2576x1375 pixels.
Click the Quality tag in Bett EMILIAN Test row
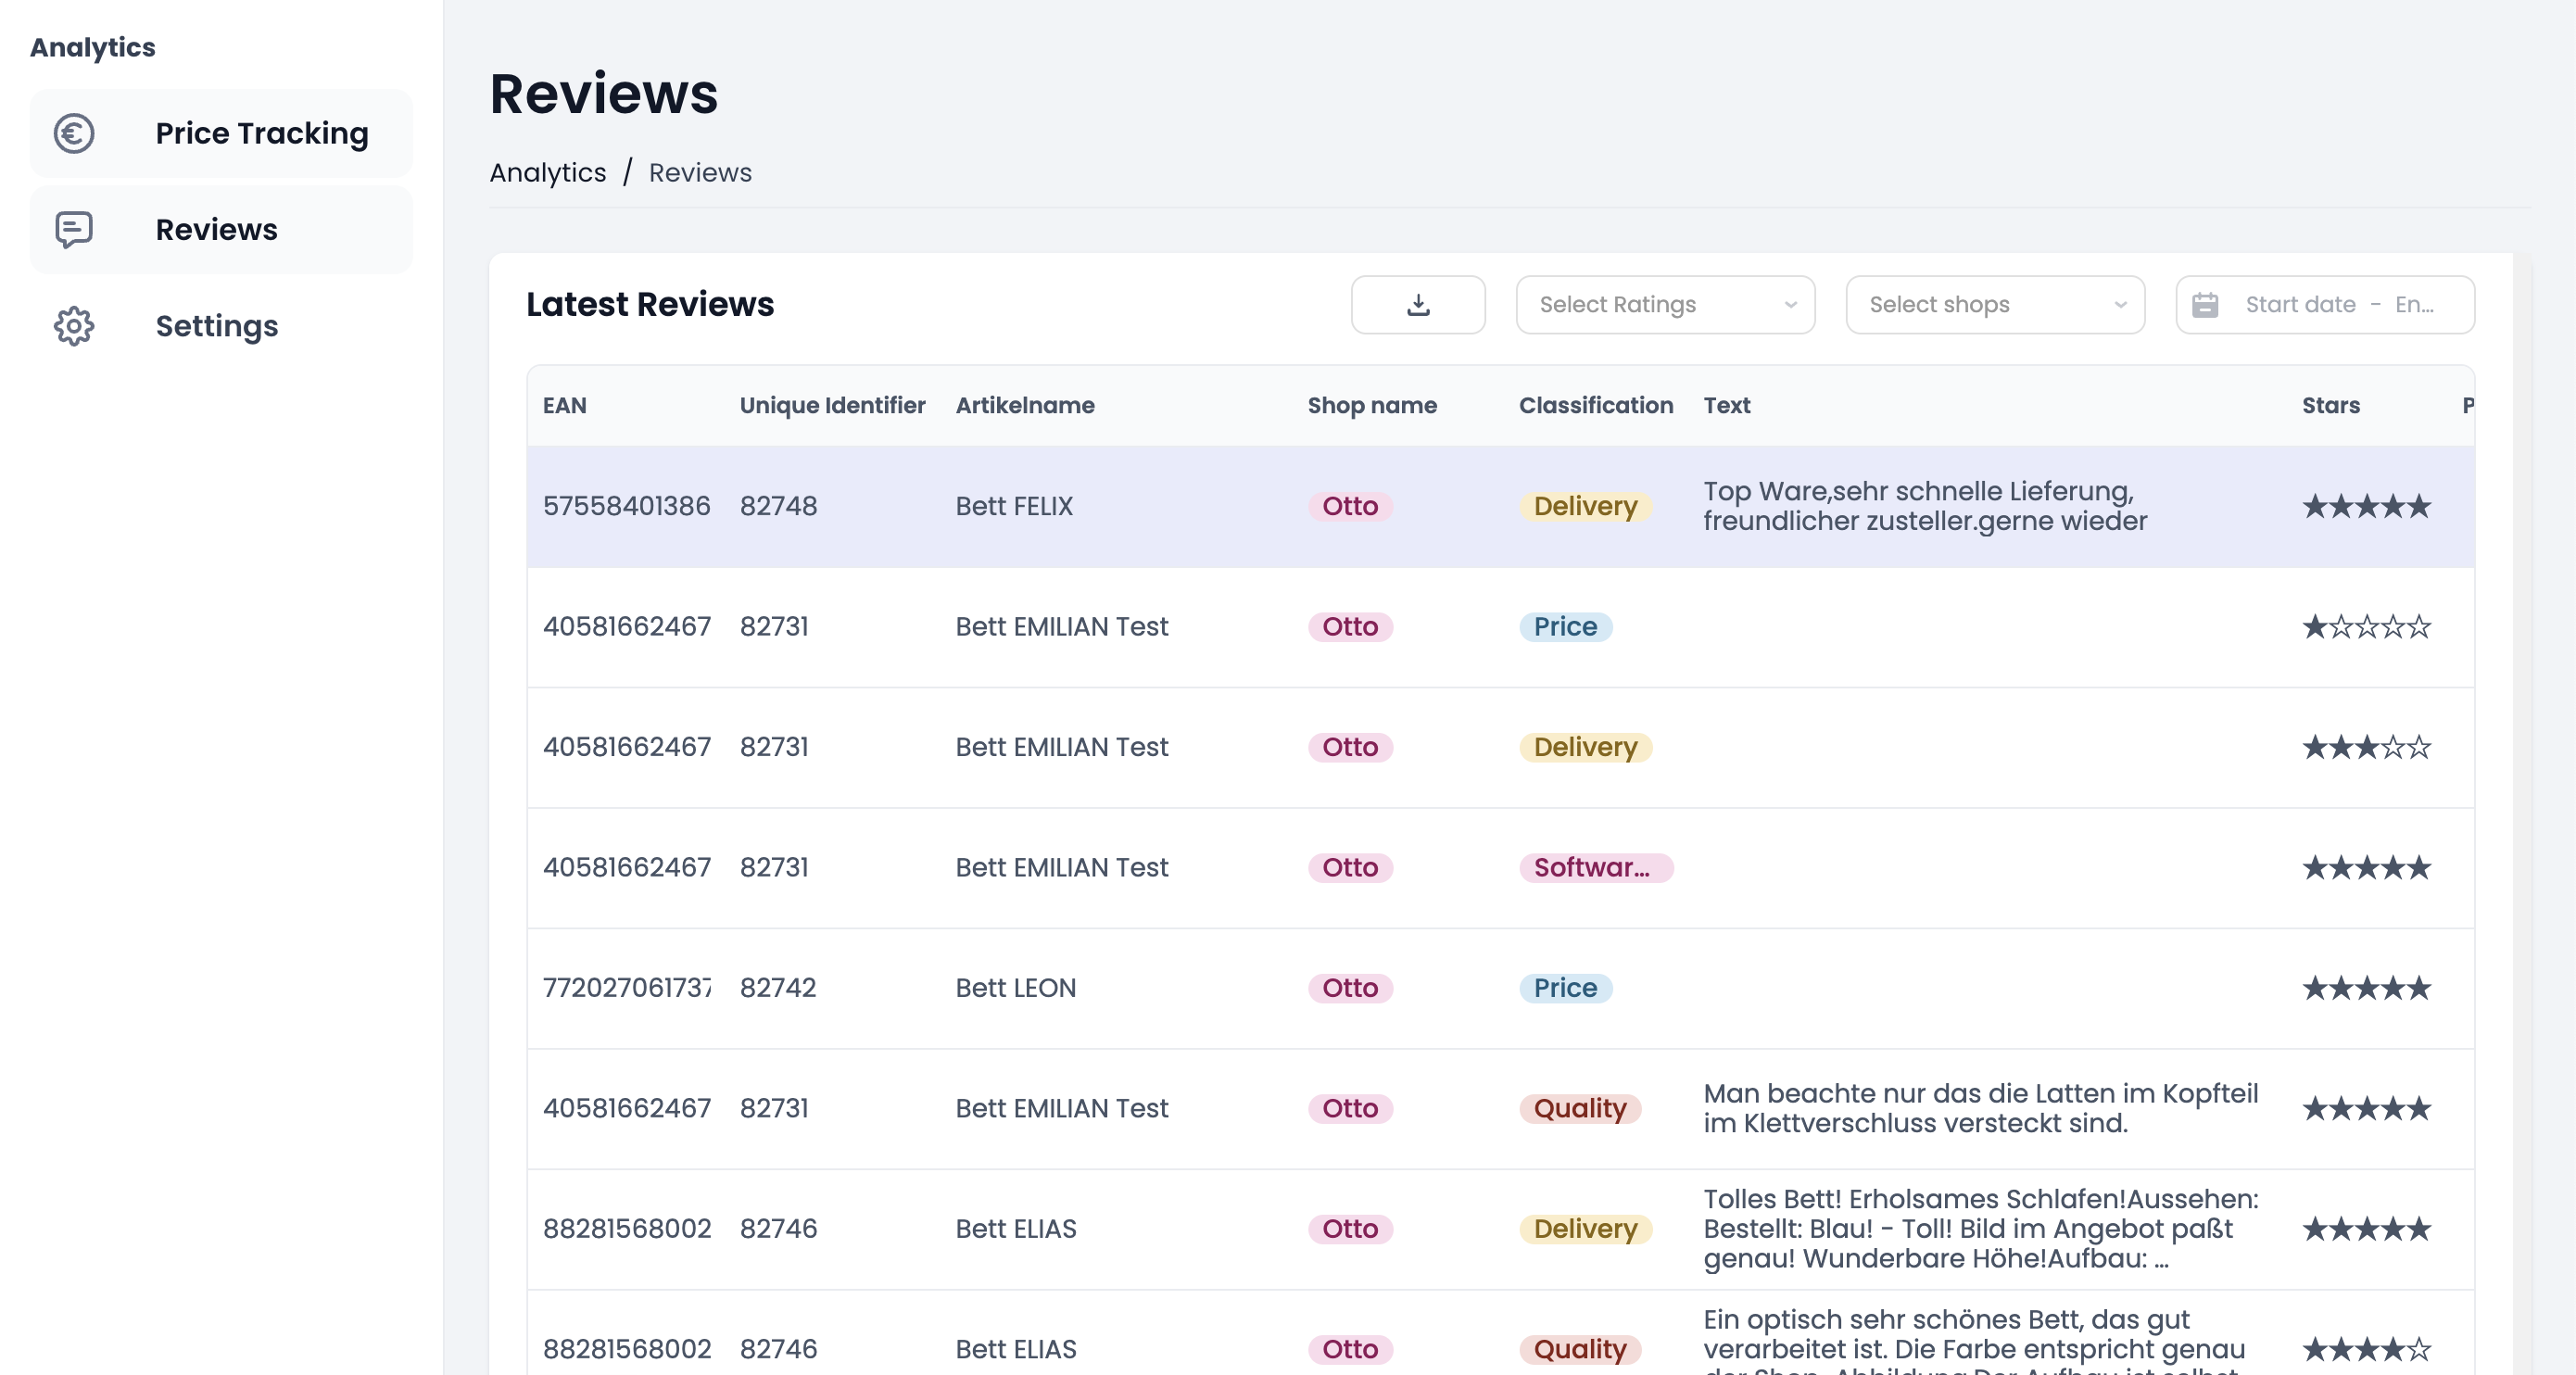(x=1580, y=1108)
